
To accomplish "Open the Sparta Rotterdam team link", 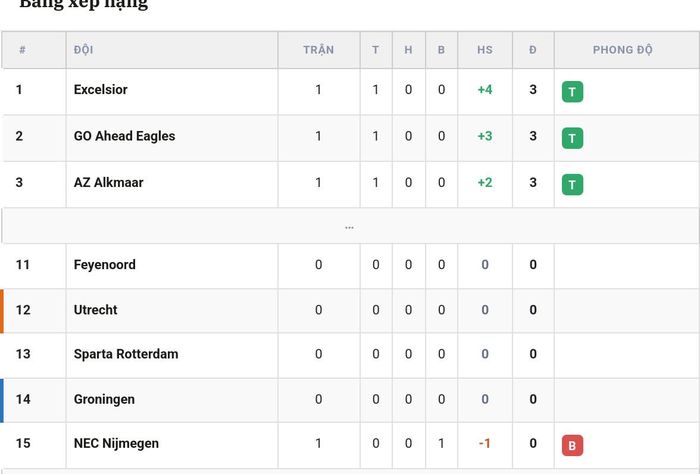I will click(x=126, y=354).
